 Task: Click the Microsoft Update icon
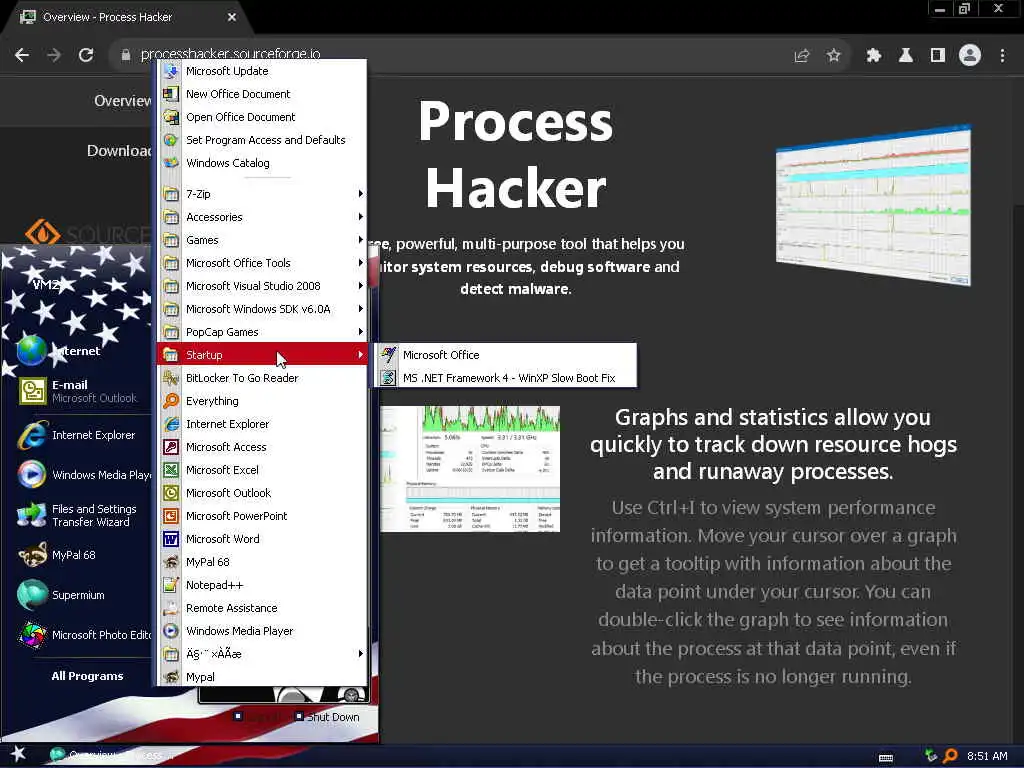click(x=171, y=71)
